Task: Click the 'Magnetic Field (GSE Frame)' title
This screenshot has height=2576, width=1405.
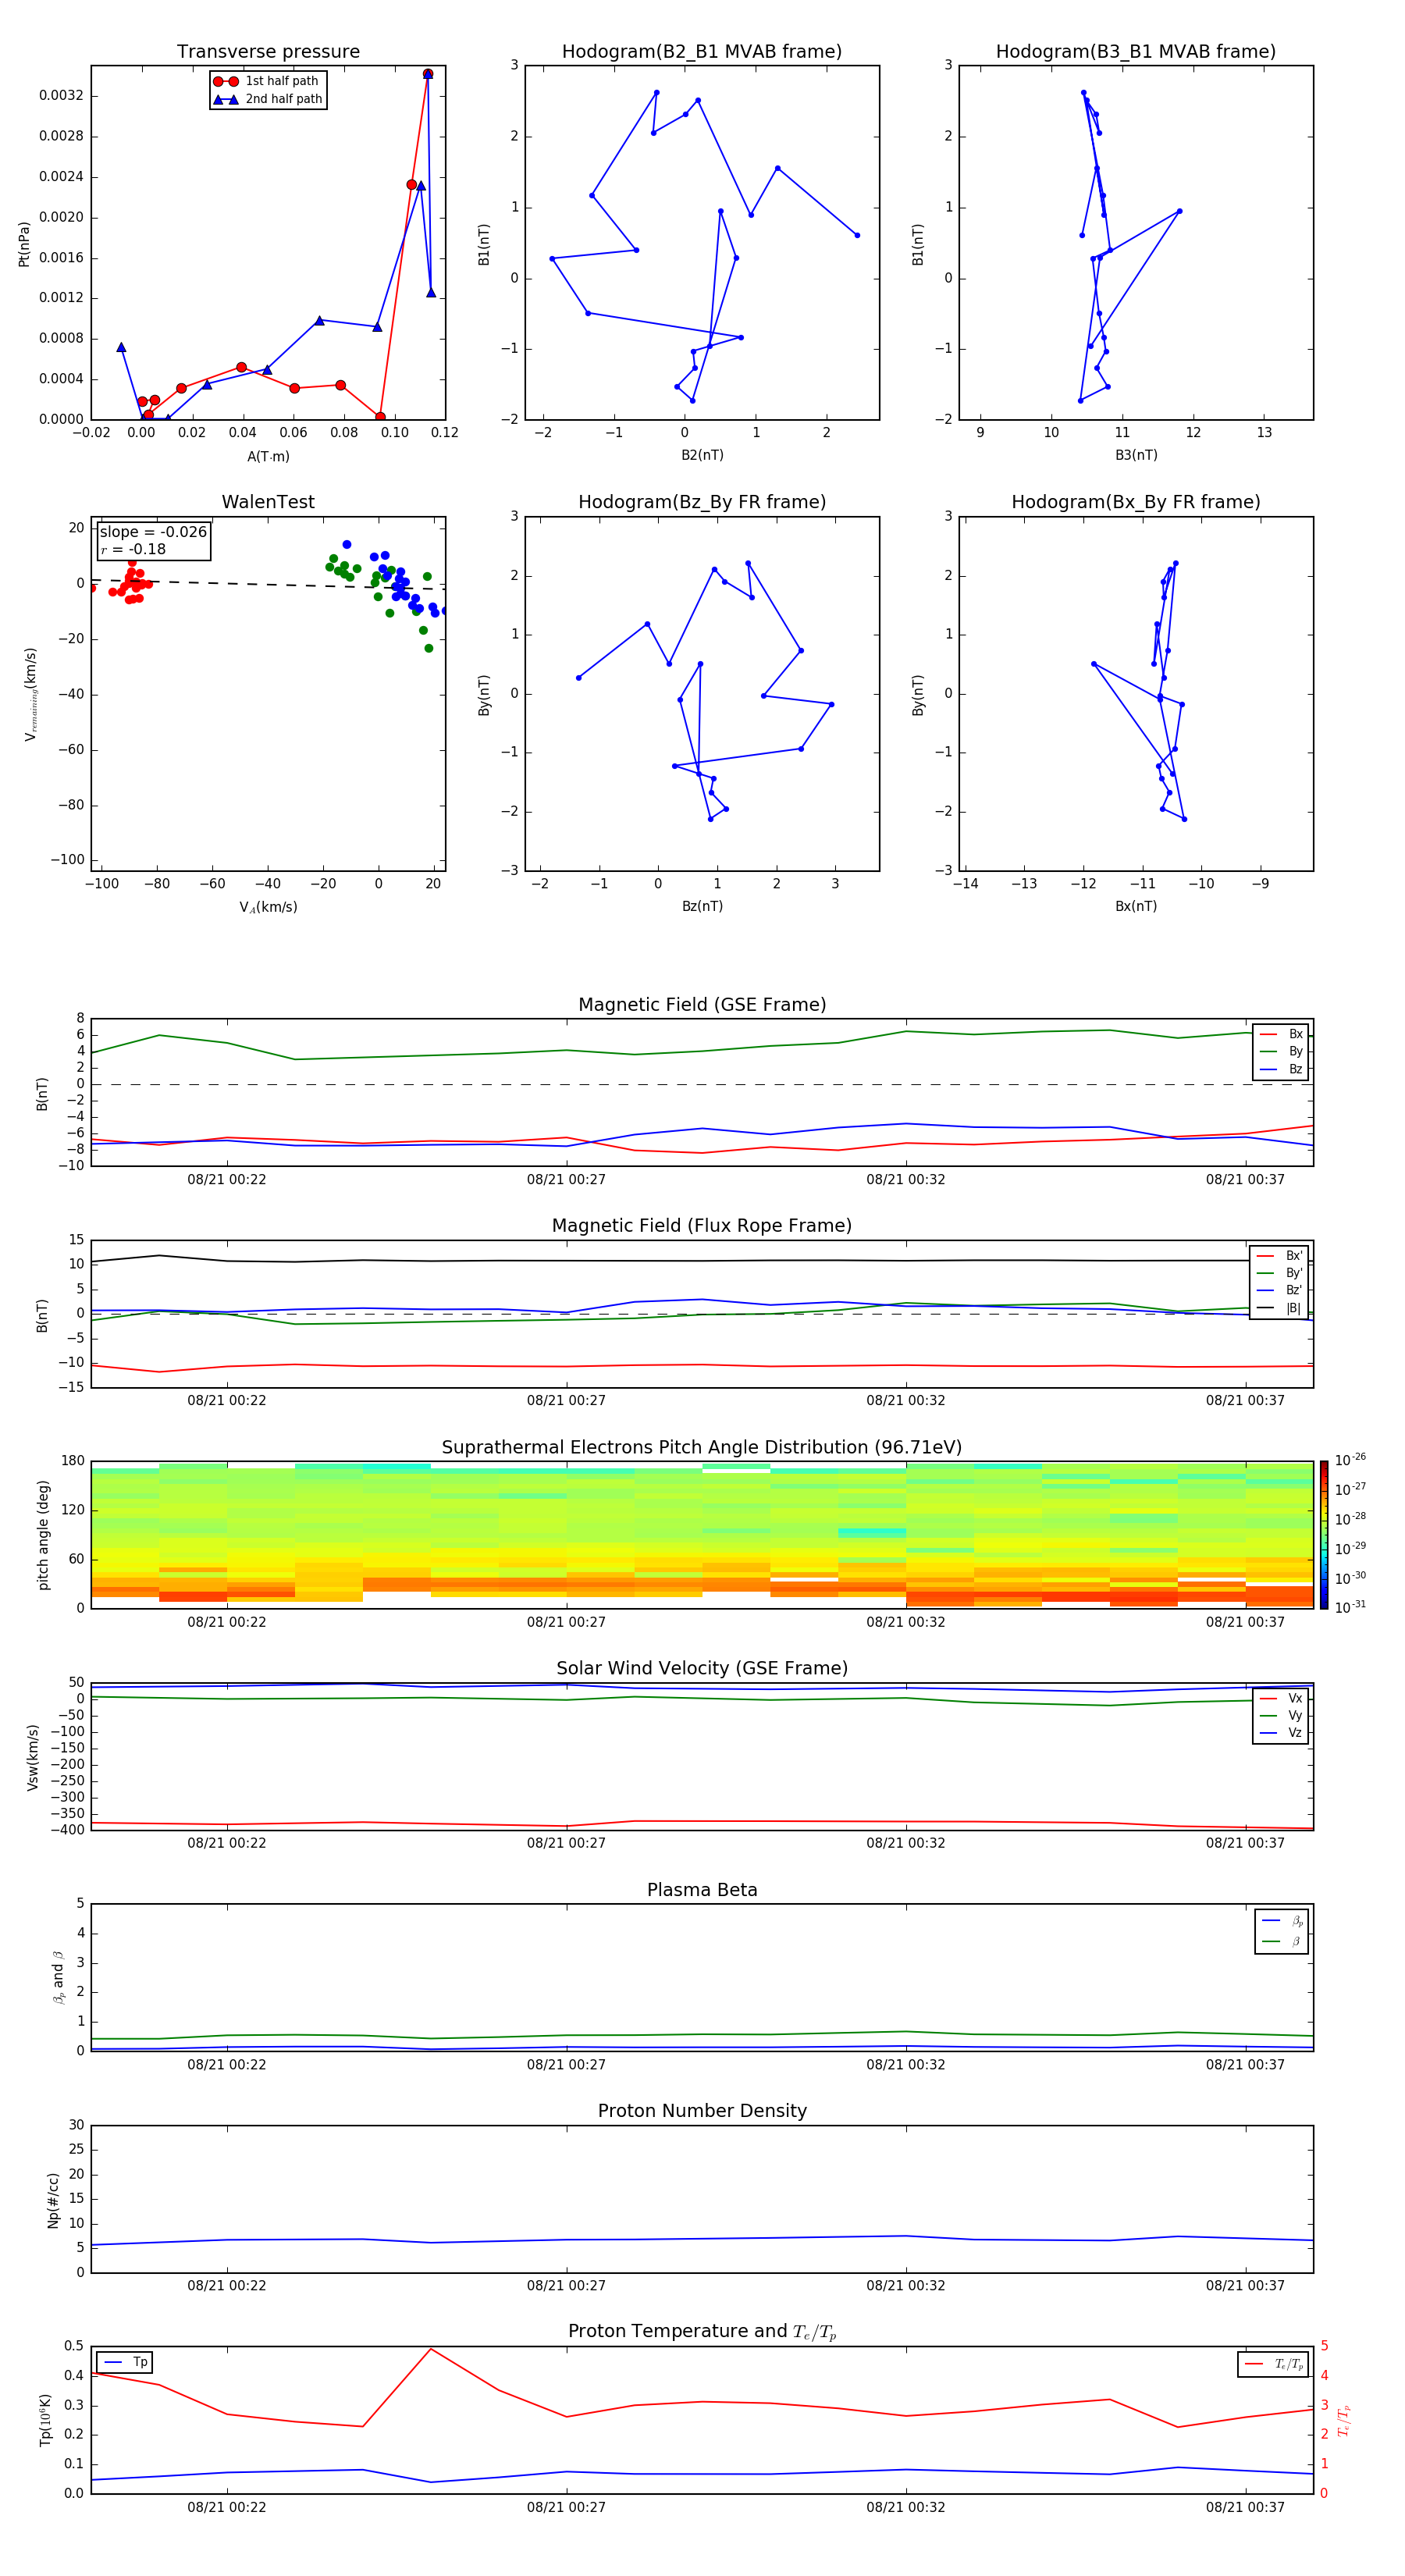Action: (x=702, y=1005)
